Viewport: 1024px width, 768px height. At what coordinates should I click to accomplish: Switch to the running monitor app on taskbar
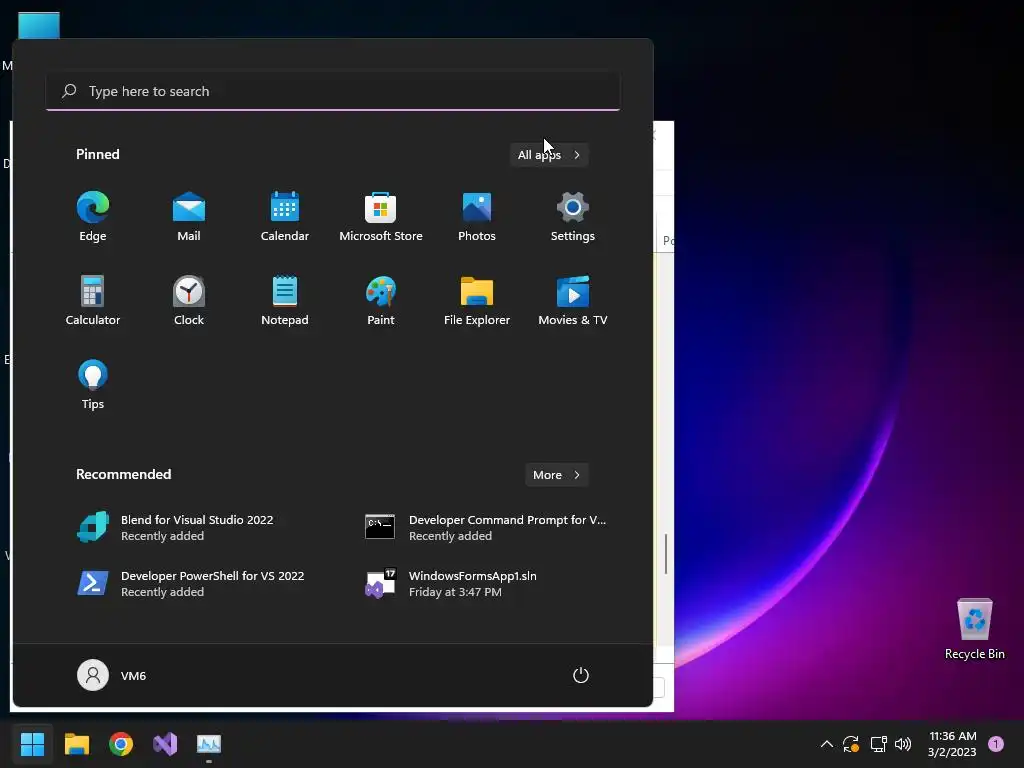click(209, 744)
